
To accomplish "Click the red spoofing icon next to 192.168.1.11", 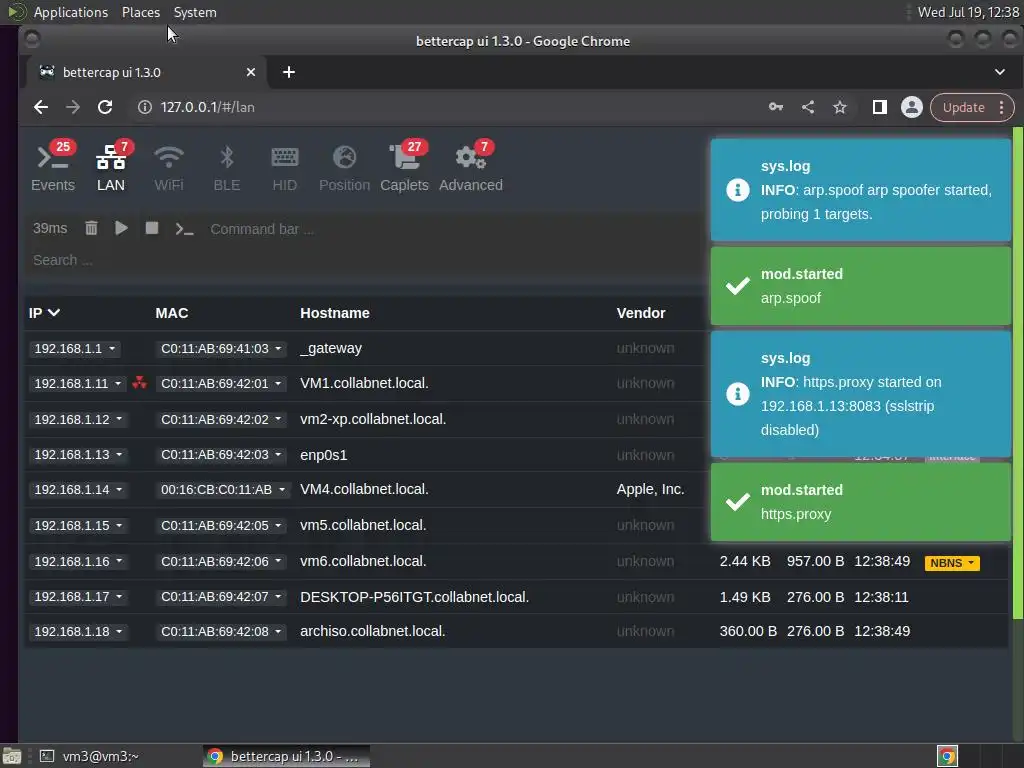I will click(139, 383).
